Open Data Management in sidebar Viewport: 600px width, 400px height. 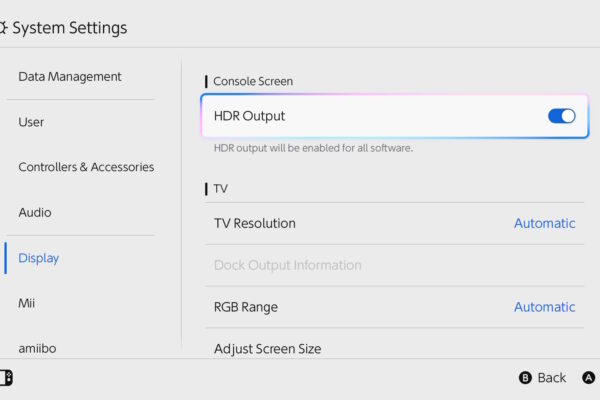tap(70, 77)
